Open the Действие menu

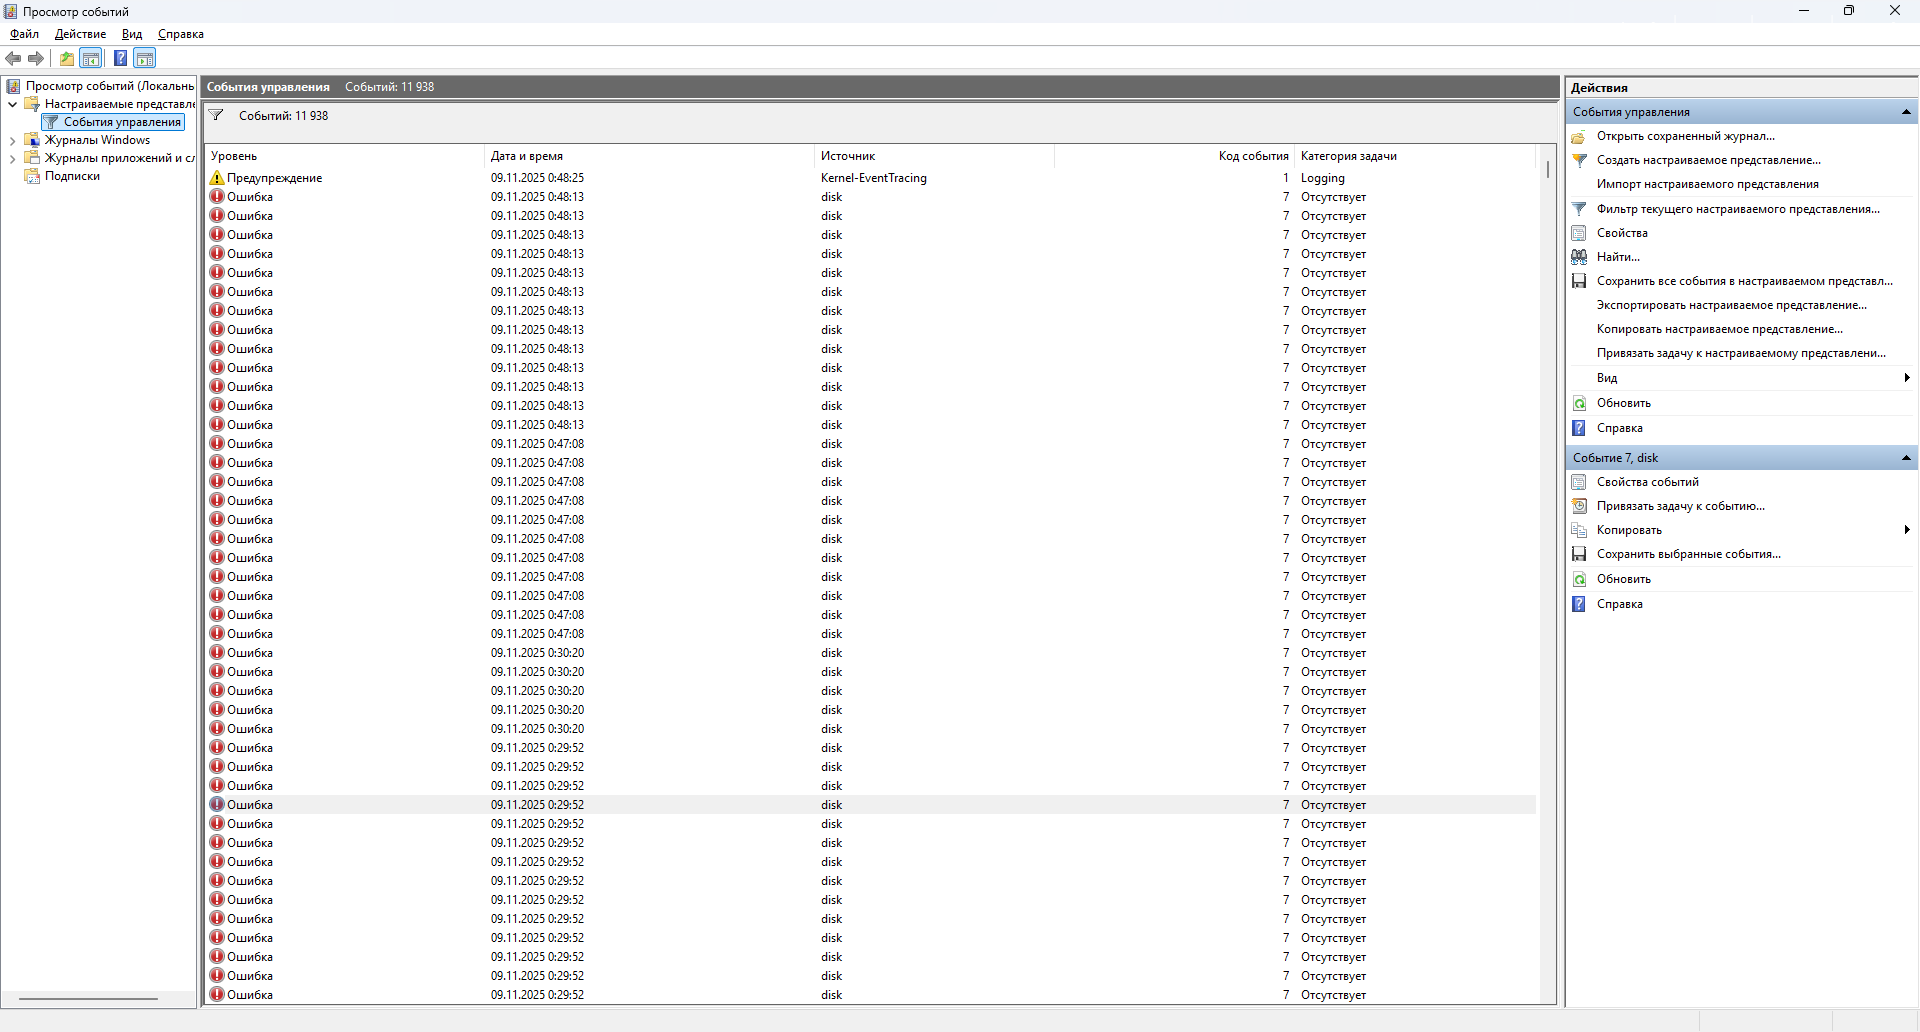pyautogui.click(x=80, y=34)
